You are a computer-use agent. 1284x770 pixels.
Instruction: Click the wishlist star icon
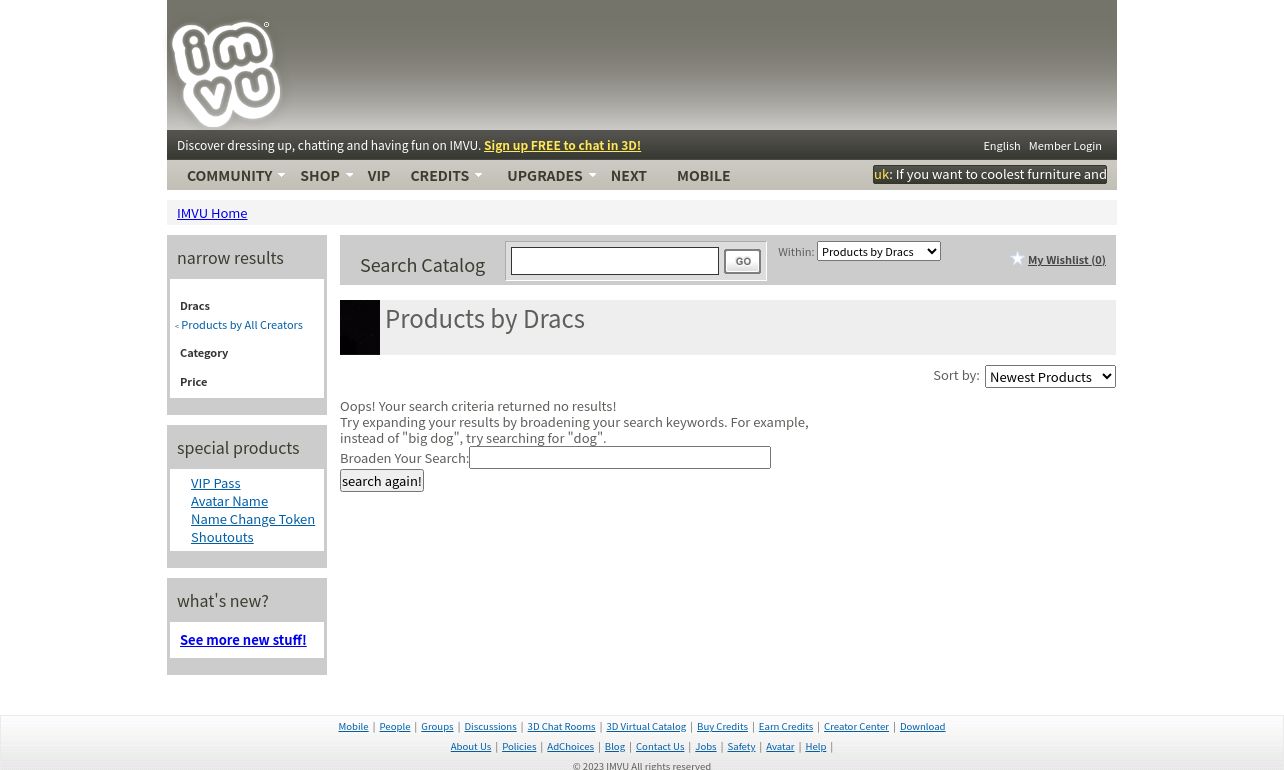coord(1017,259)
